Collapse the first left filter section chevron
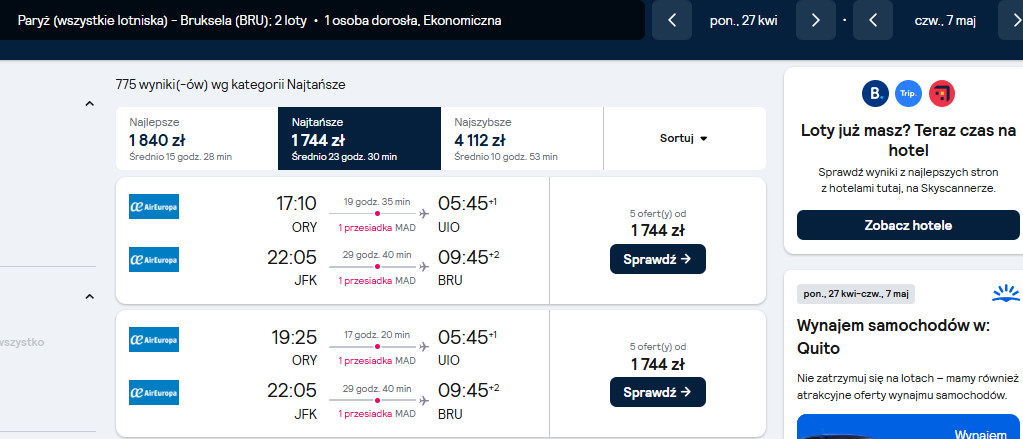The width and height of the screenshot is (1023, 439). click(x=90, y=103)
